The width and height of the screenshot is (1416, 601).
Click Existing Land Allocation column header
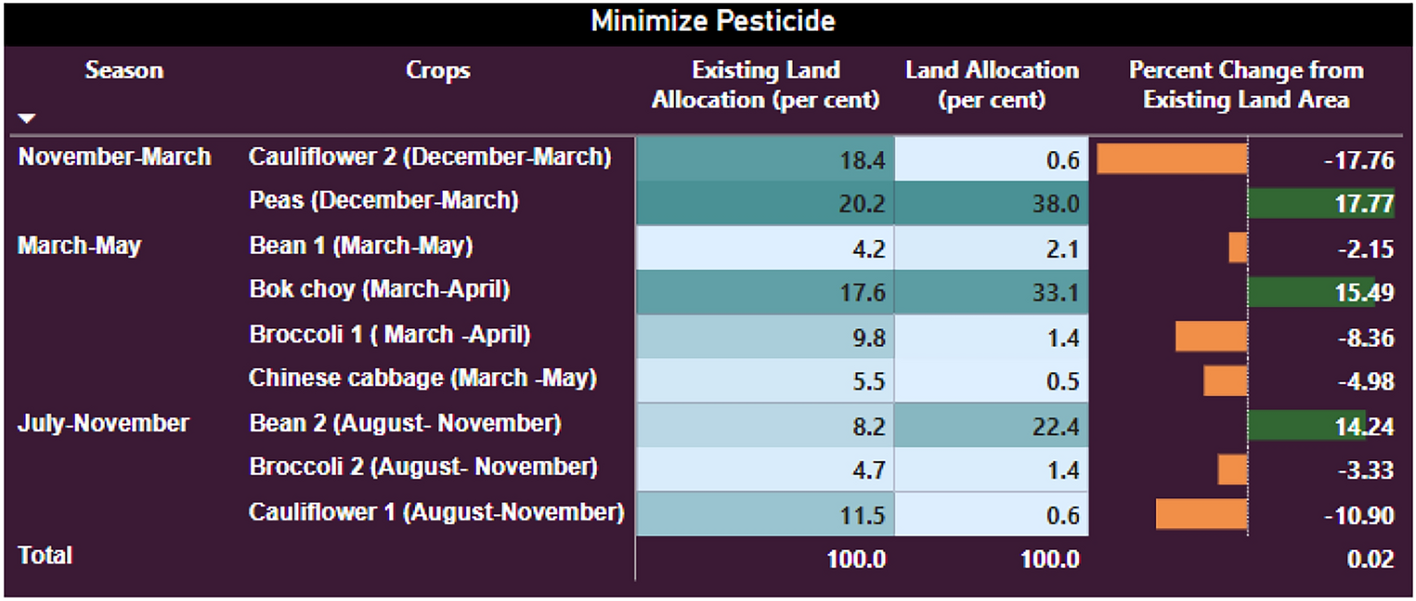coord(765,85)
